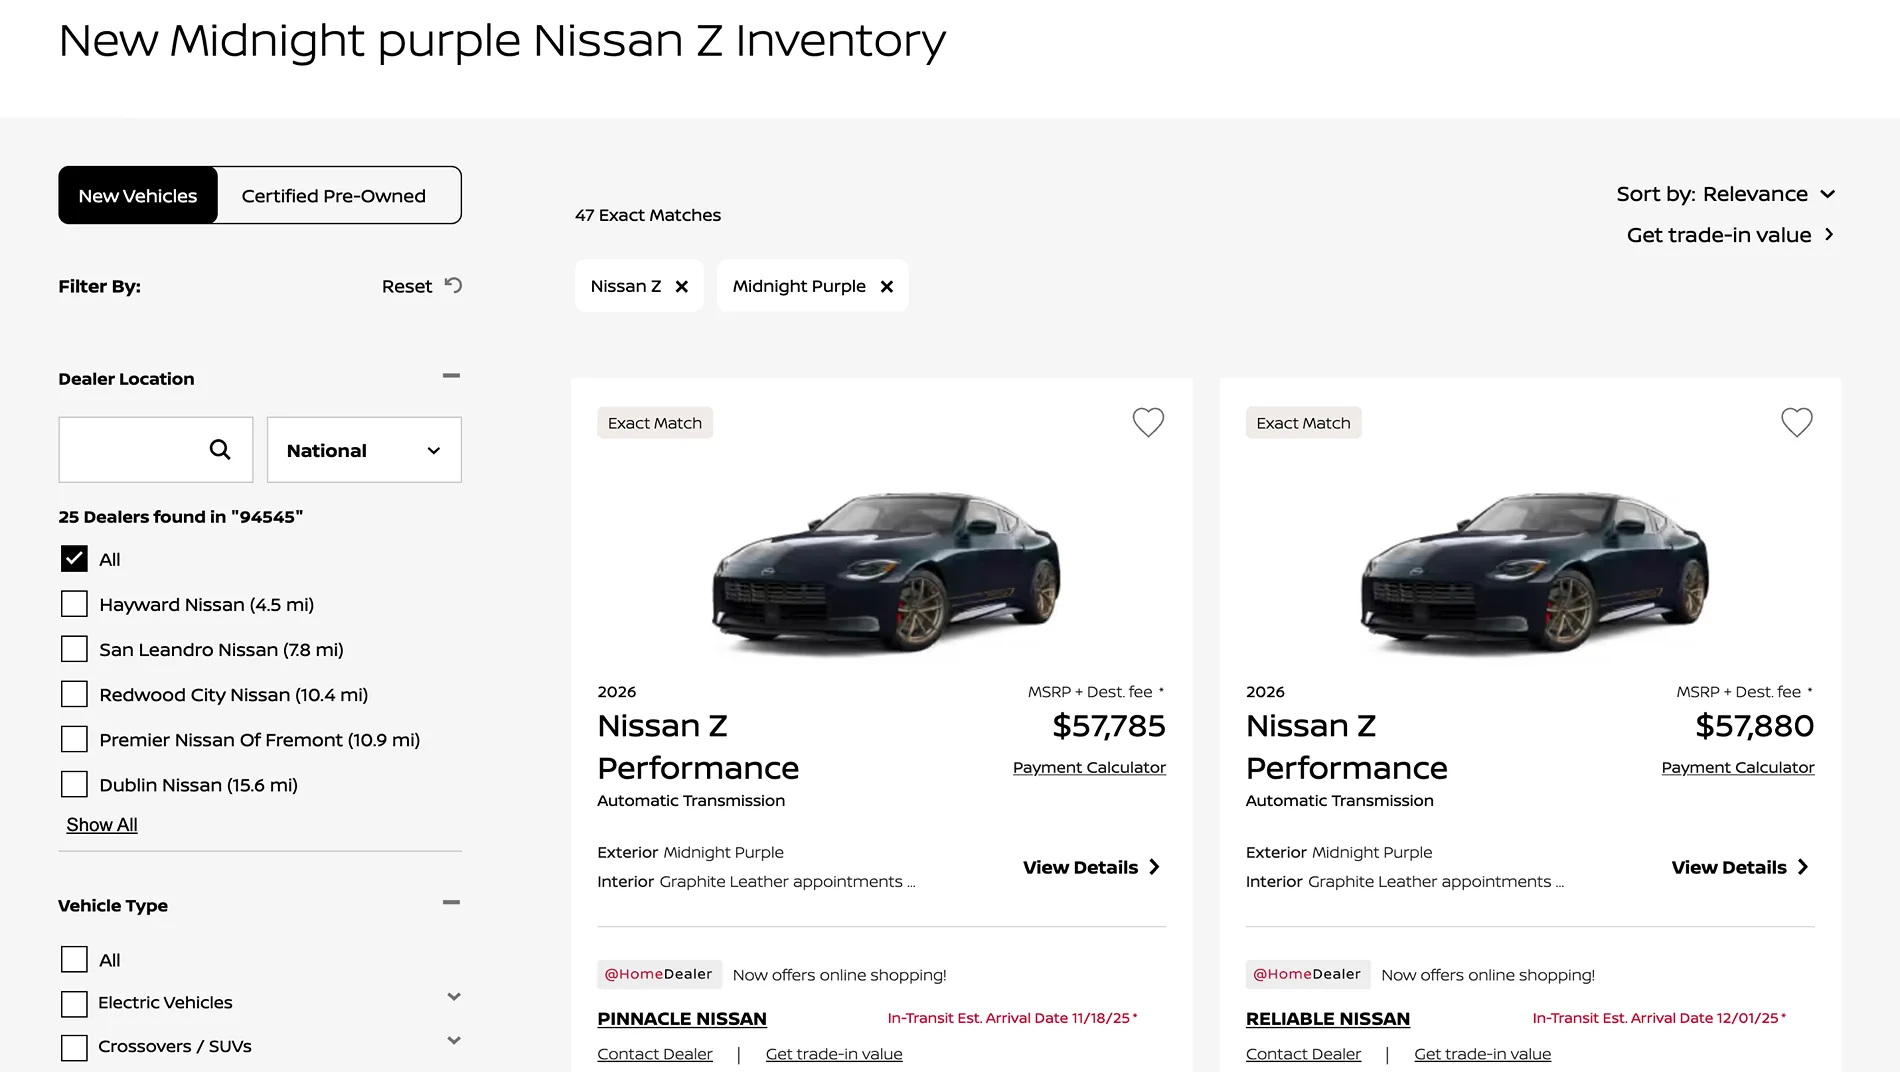This screenshot has height=1072, width=1900.
Task: Expand the Electric Vehicles subcategory chevron
Action: tap(454, 997)
